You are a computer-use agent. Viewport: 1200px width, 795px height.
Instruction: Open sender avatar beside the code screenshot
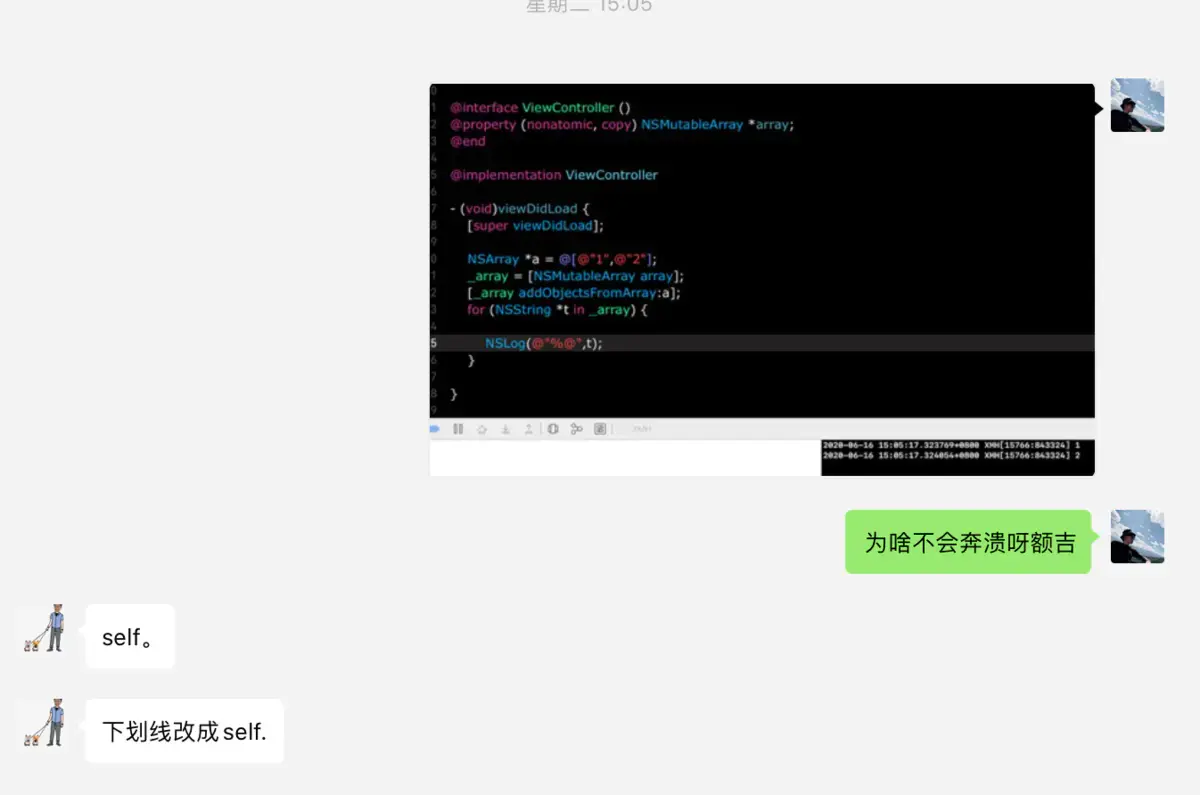pos(1137,105)
